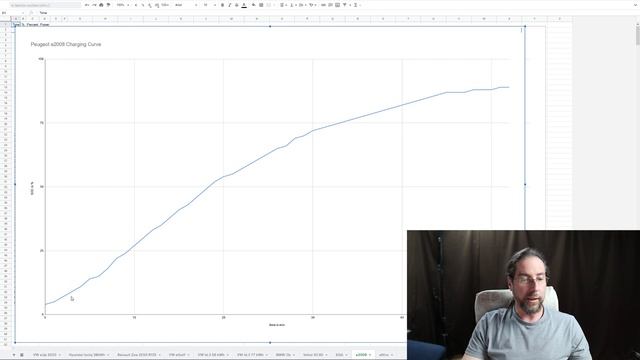The image size is (640, 360).
Task: Create a filter
Action: (x=345, y=5)
